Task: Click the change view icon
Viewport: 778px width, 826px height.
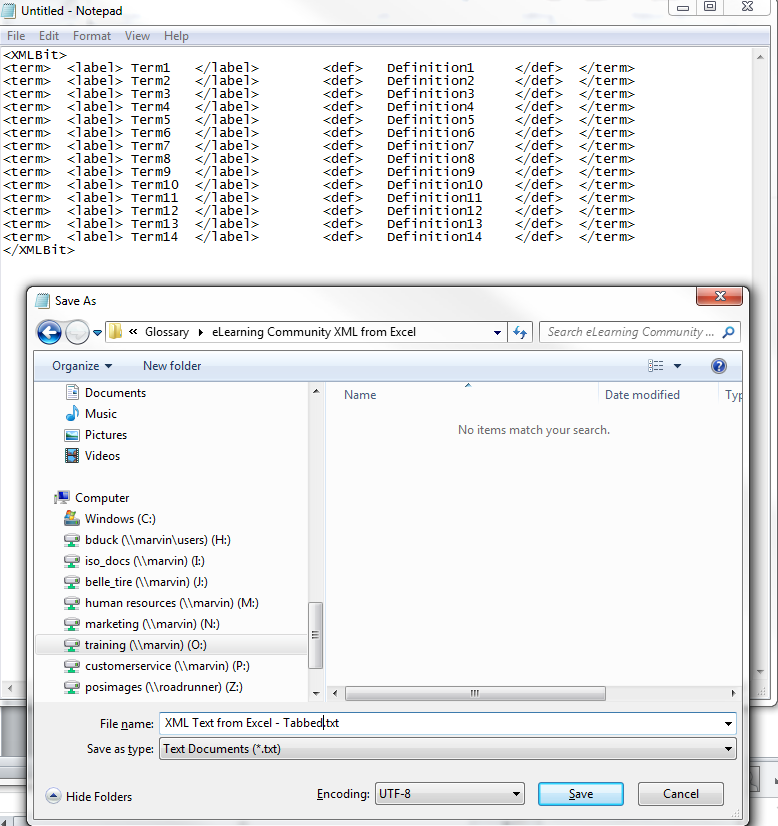Action: (656, 366)
